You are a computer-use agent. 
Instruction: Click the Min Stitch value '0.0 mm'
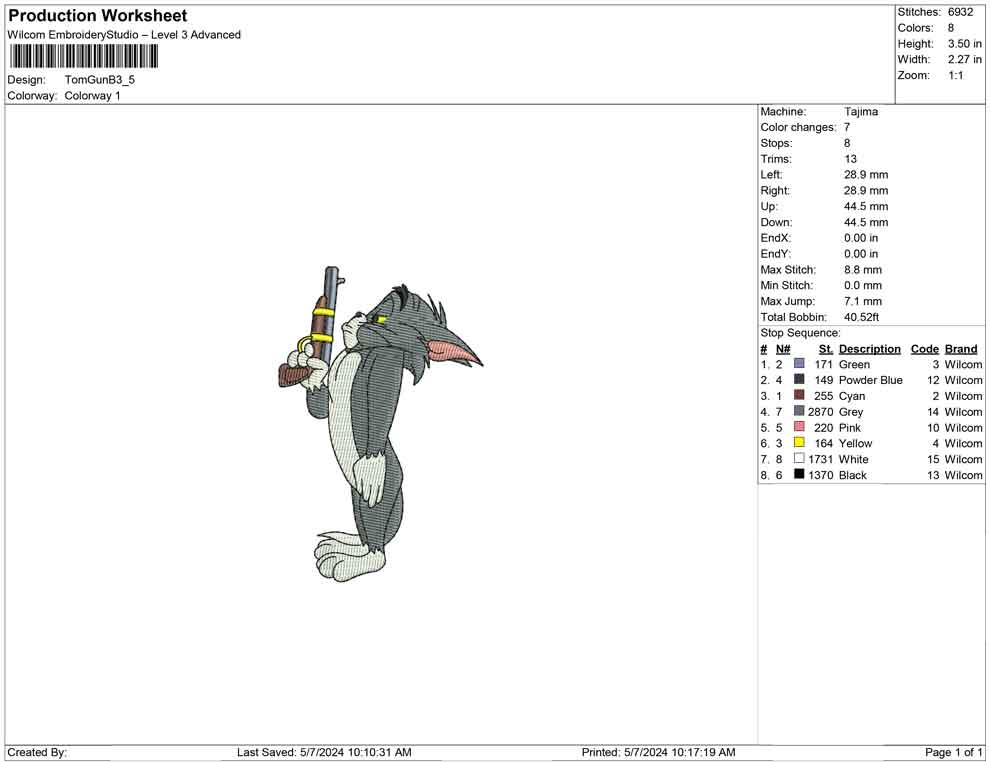(863, 285)
